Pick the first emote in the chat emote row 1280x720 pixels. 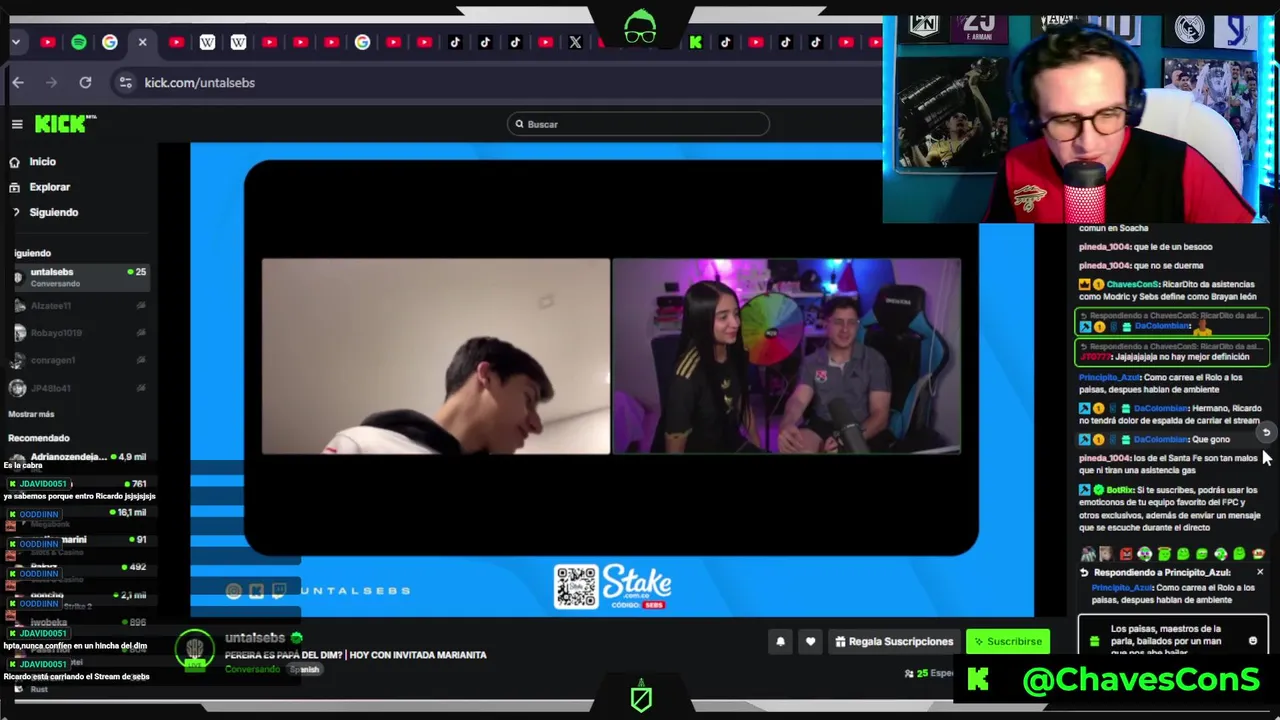coord(1088,554)
